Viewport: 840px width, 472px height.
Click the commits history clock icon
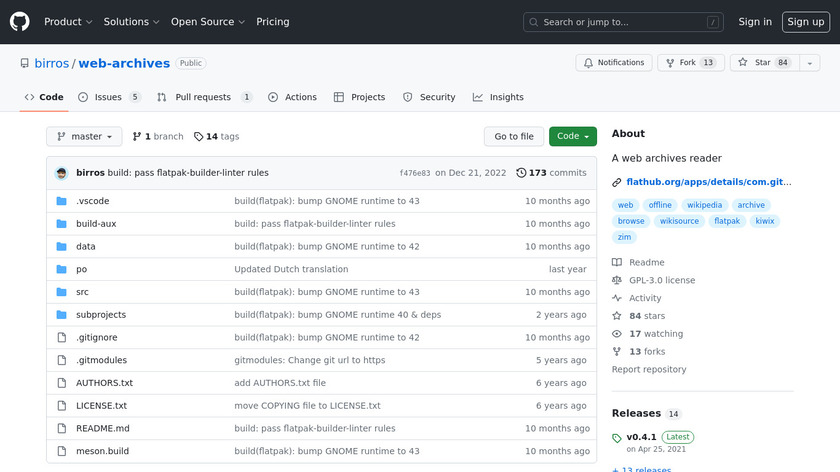pos(521,173)
